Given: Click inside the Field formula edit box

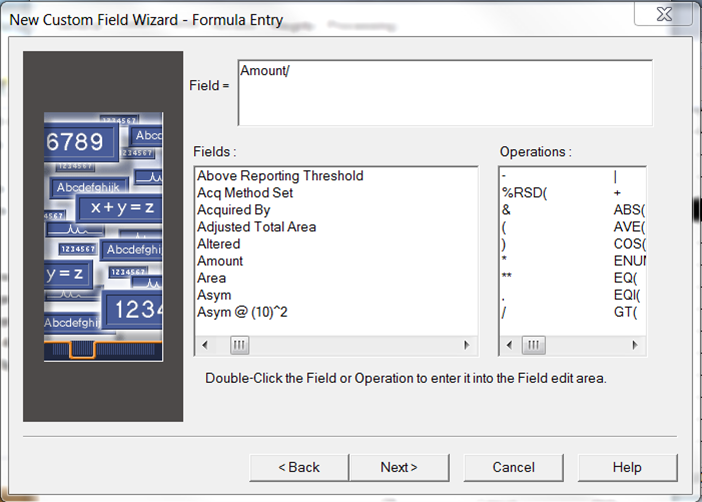Looking at the screenshot, I should click(445, 93).
